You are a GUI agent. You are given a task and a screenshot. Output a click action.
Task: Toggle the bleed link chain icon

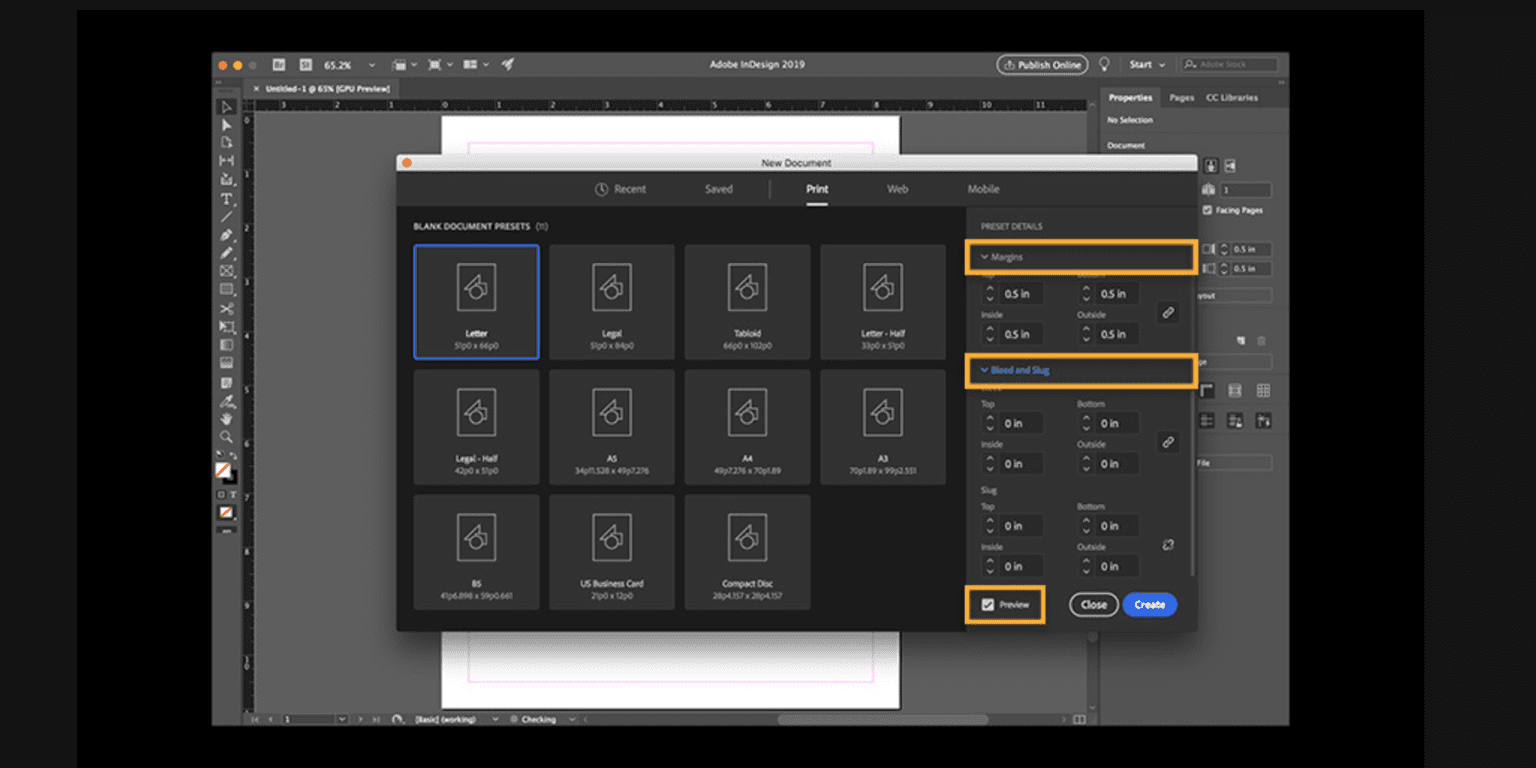tap(1167, 442)
